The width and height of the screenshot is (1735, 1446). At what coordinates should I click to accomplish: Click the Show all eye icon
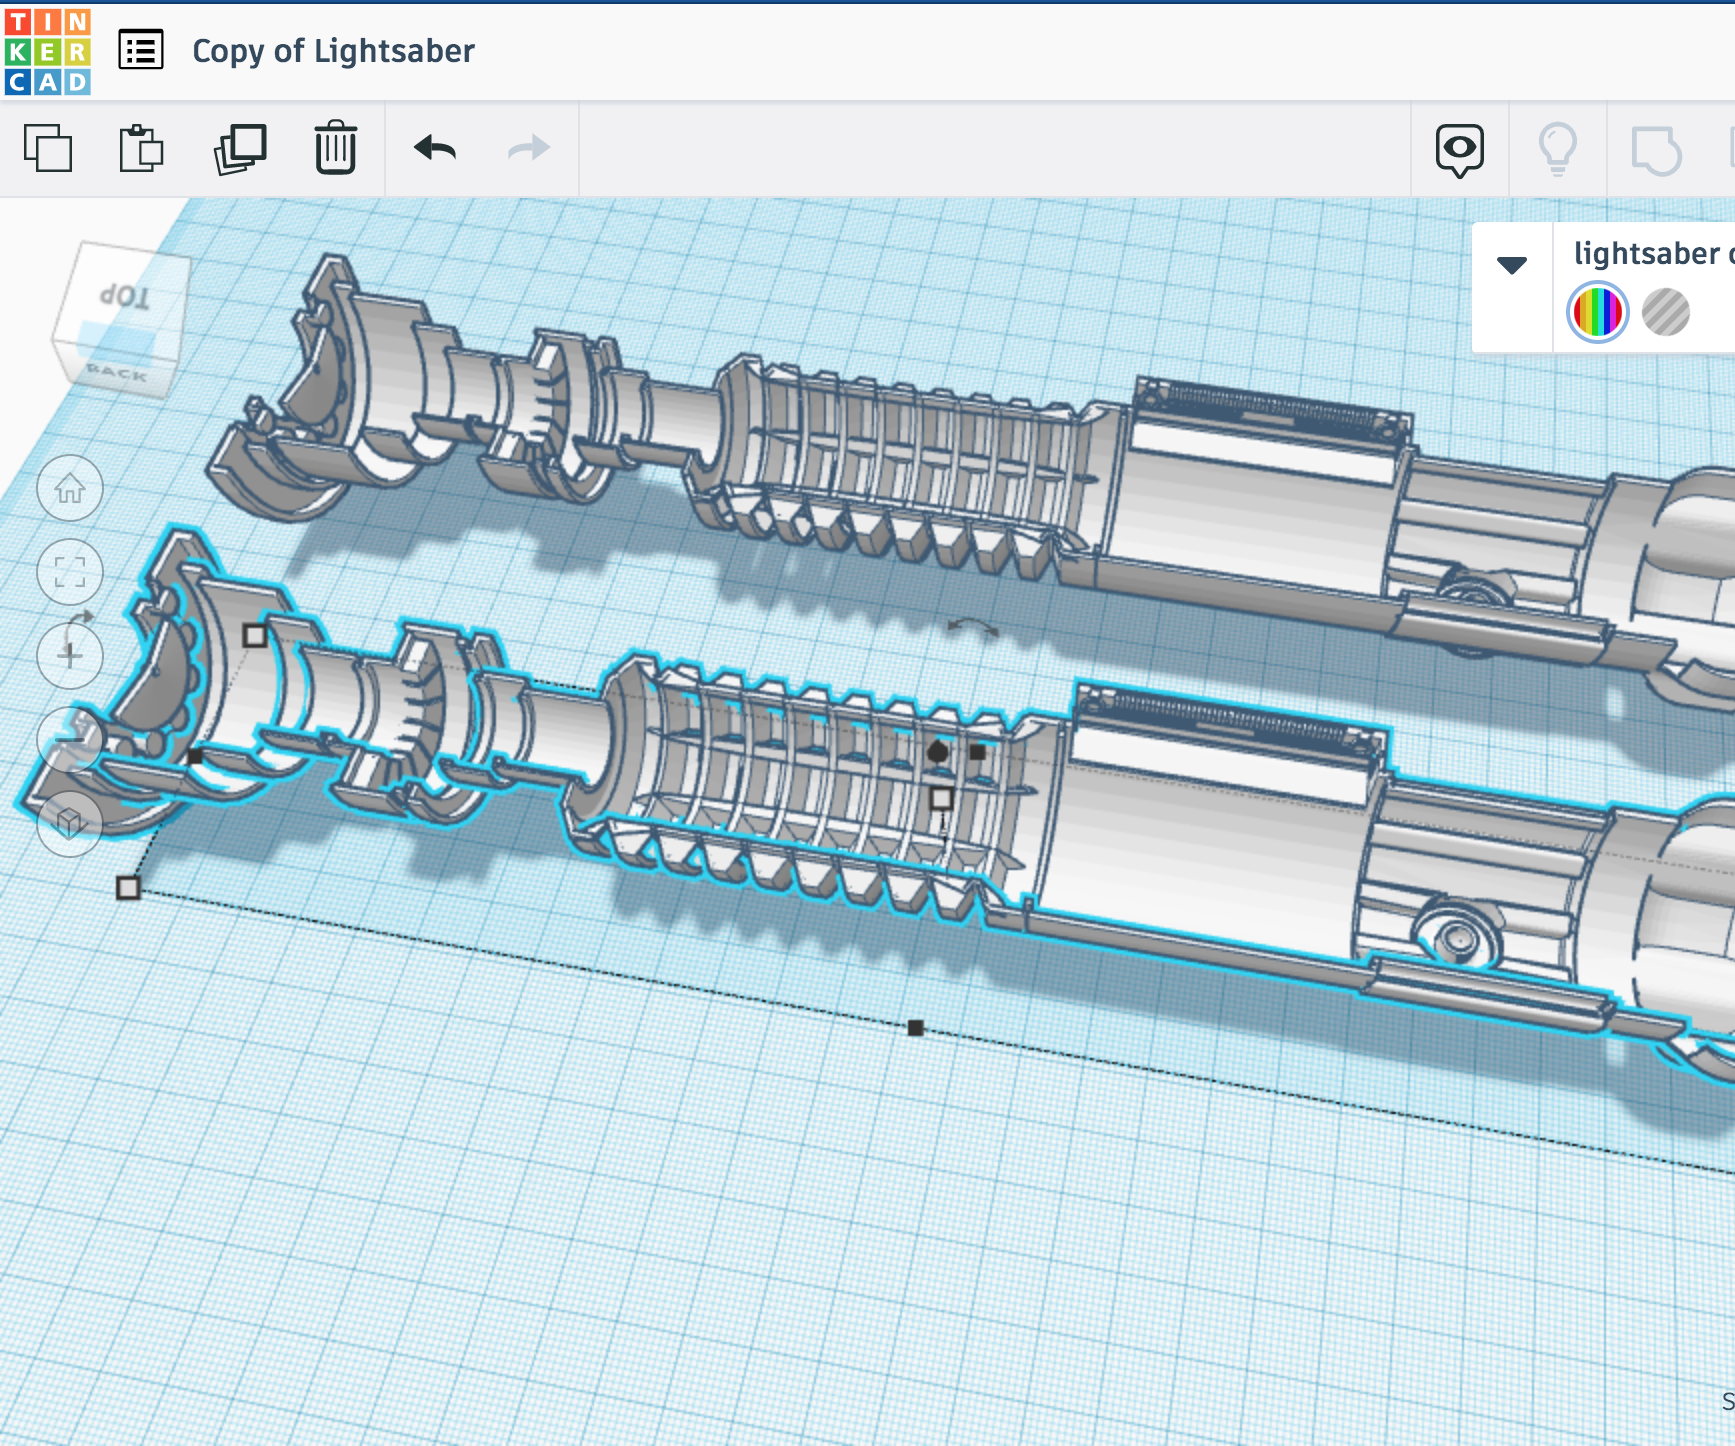coord(1459,150)
